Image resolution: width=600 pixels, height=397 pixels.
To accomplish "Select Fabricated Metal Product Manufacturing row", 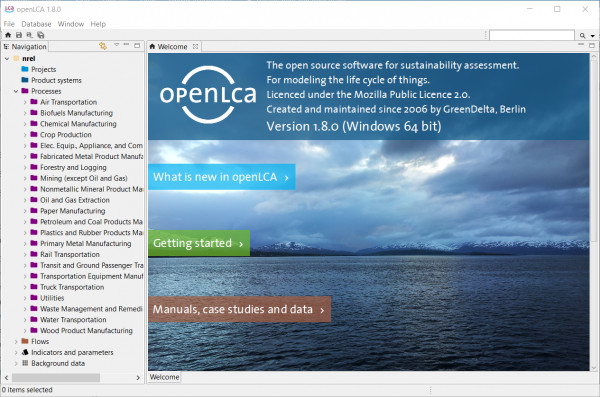I will coord(91,157).
